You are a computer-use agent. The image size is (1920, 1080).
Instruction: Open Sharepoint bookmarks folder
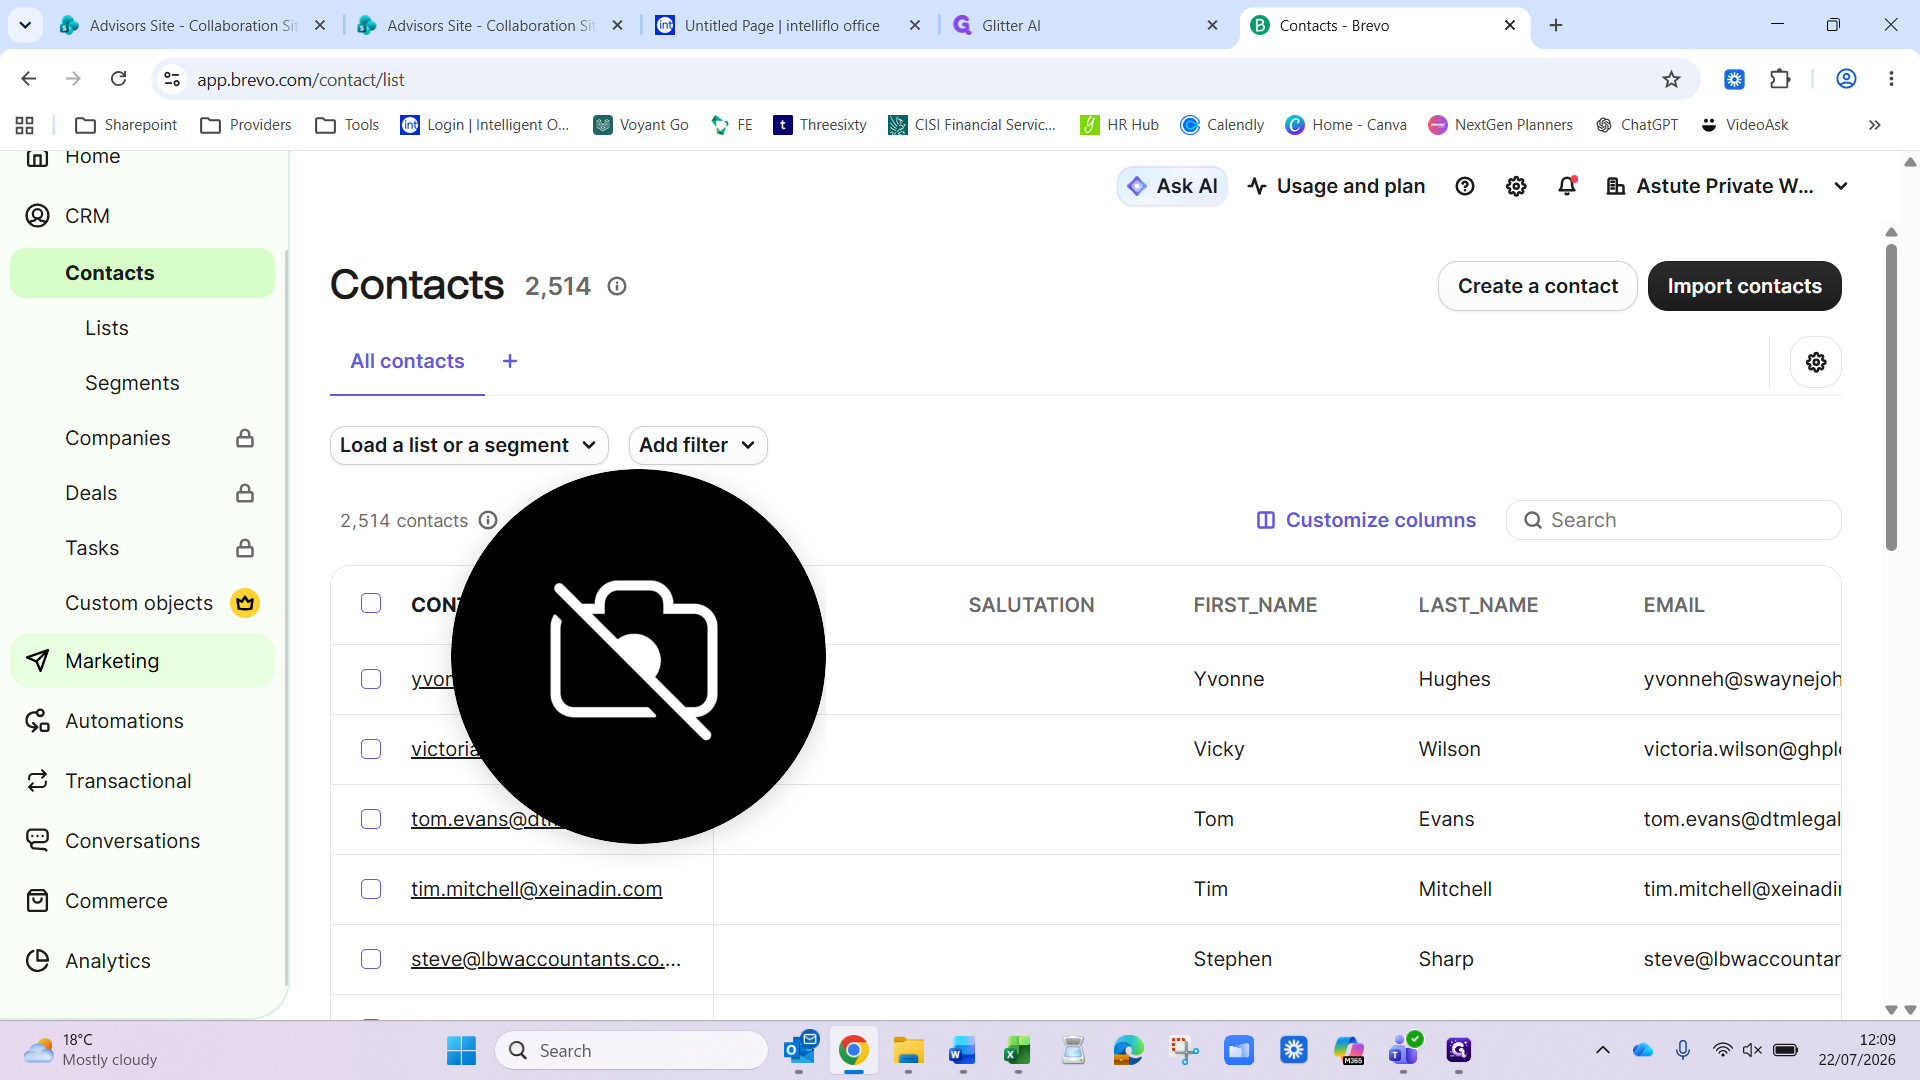coord(126,125)
